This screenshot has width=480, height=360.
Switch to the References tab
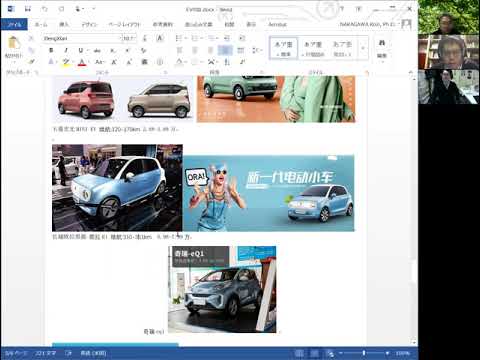[x=163, y=24]
